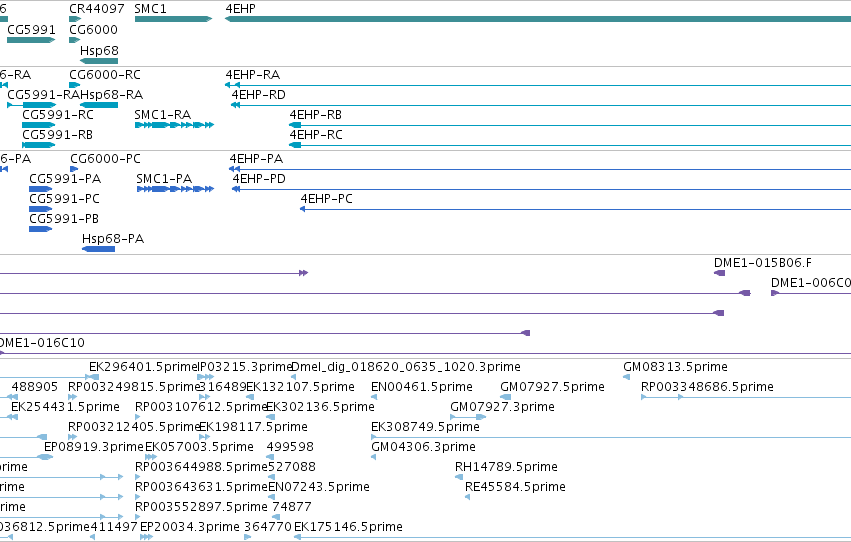Click the CG6000 gene label
The width and height of the screenshot is (851, 542).
(93, 29)
